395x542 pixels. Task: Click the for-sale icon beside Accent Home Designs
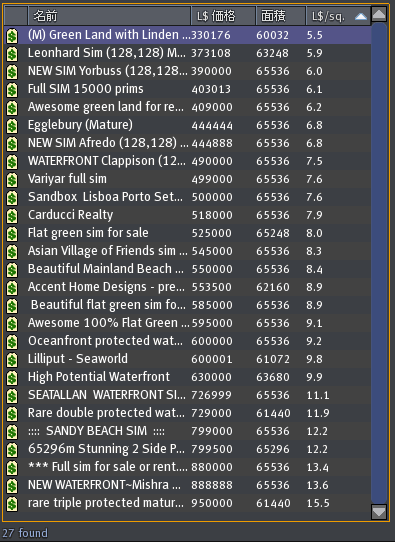(12, 288)
